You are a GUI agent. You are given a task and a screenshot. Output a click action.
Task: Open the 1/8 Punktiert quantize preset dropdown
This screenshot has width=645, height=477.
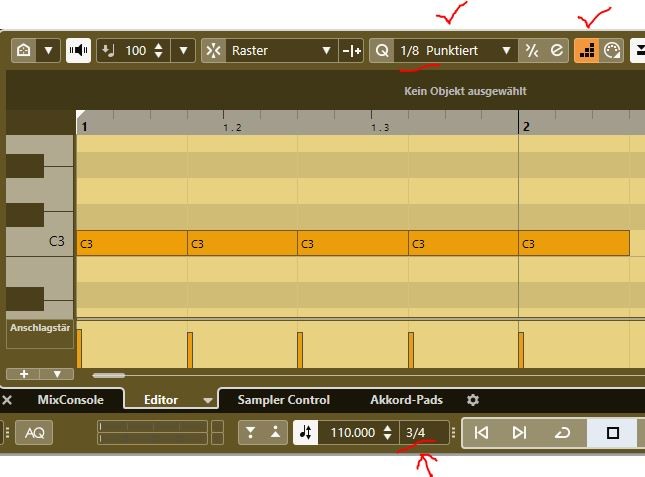tap(507, 50)
